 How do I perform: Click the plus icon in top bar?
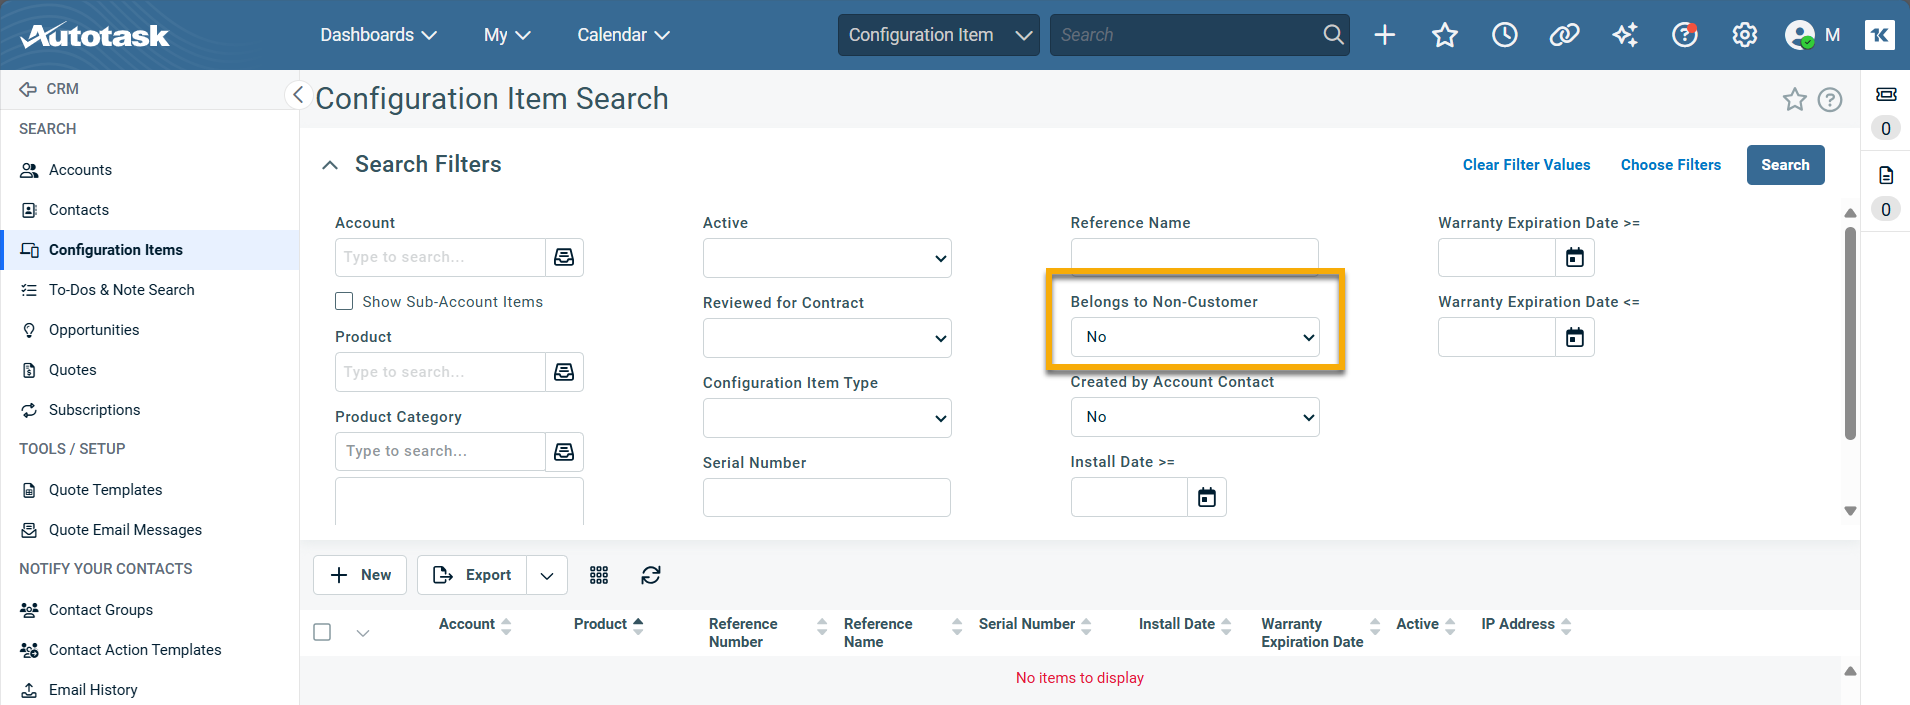(1384, 35)
